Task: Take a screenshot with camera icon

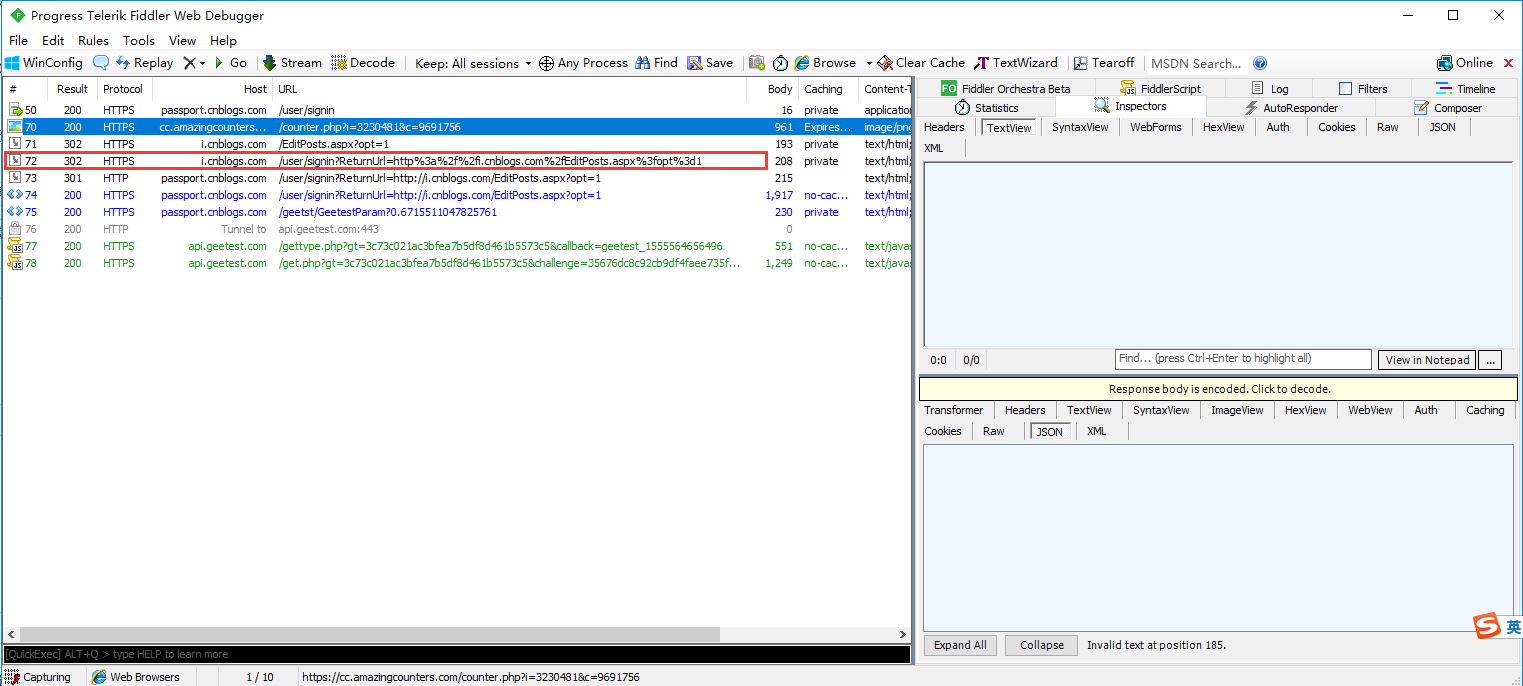Action: [757, 63]
